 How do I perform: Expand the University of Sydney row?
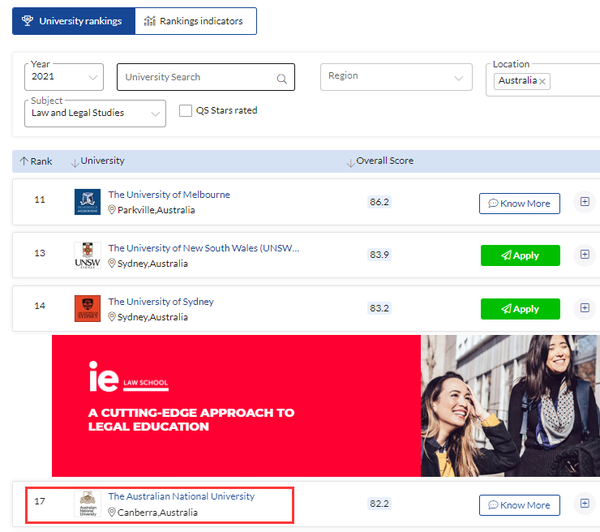pos(584,308)
